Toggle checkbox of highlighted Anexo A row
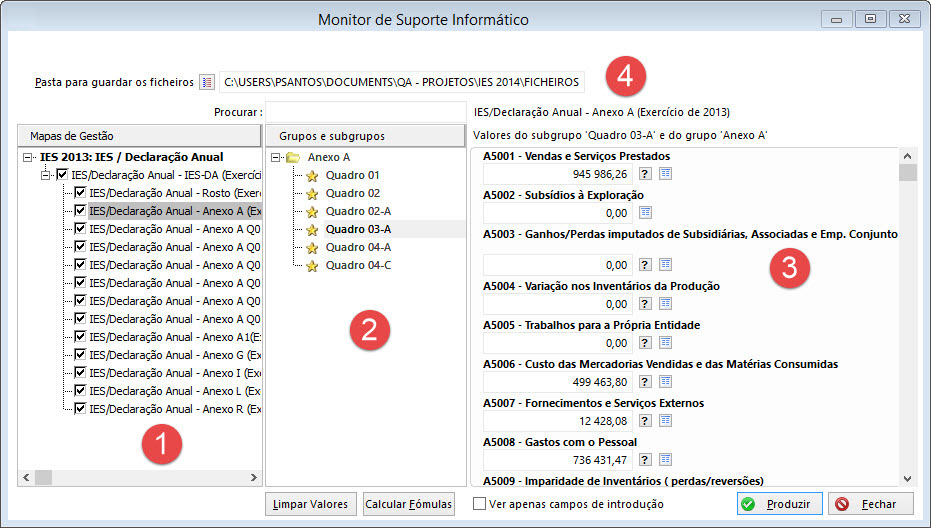 coord(80,210)
